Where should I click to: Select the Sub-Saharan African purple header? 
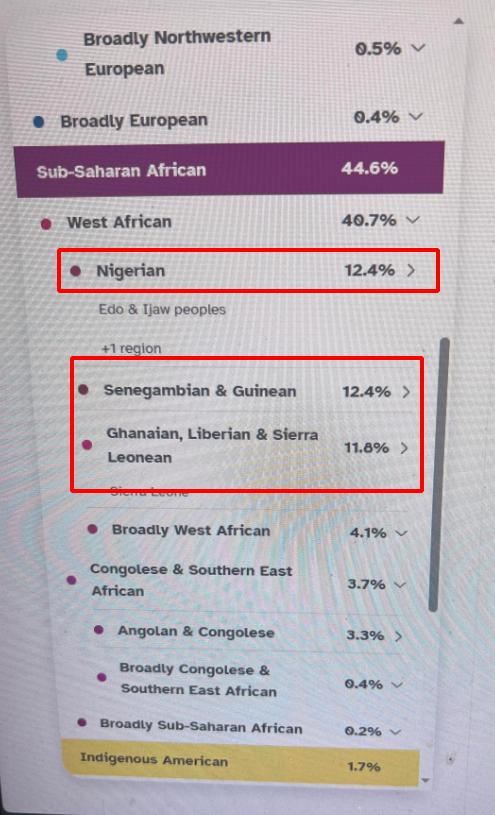click(230, 169)
